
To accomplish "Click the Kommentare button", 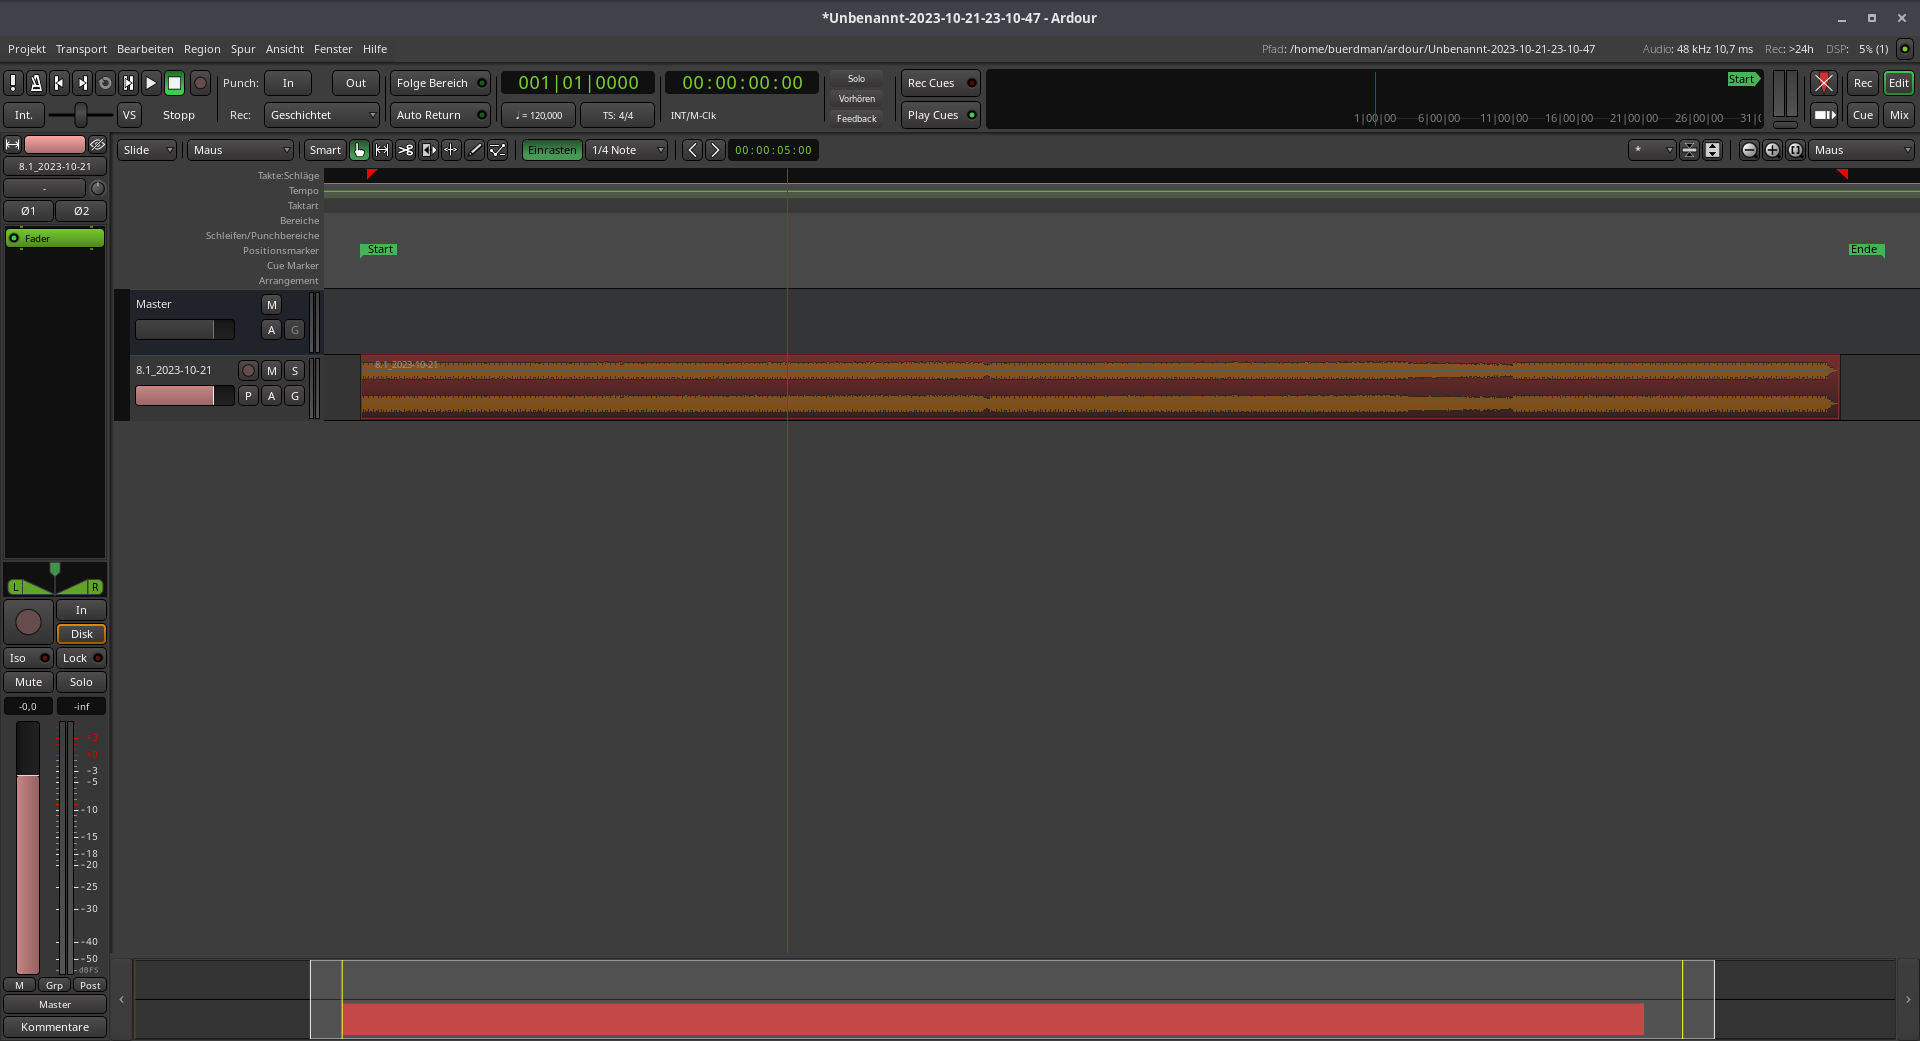I will 55,1027.
